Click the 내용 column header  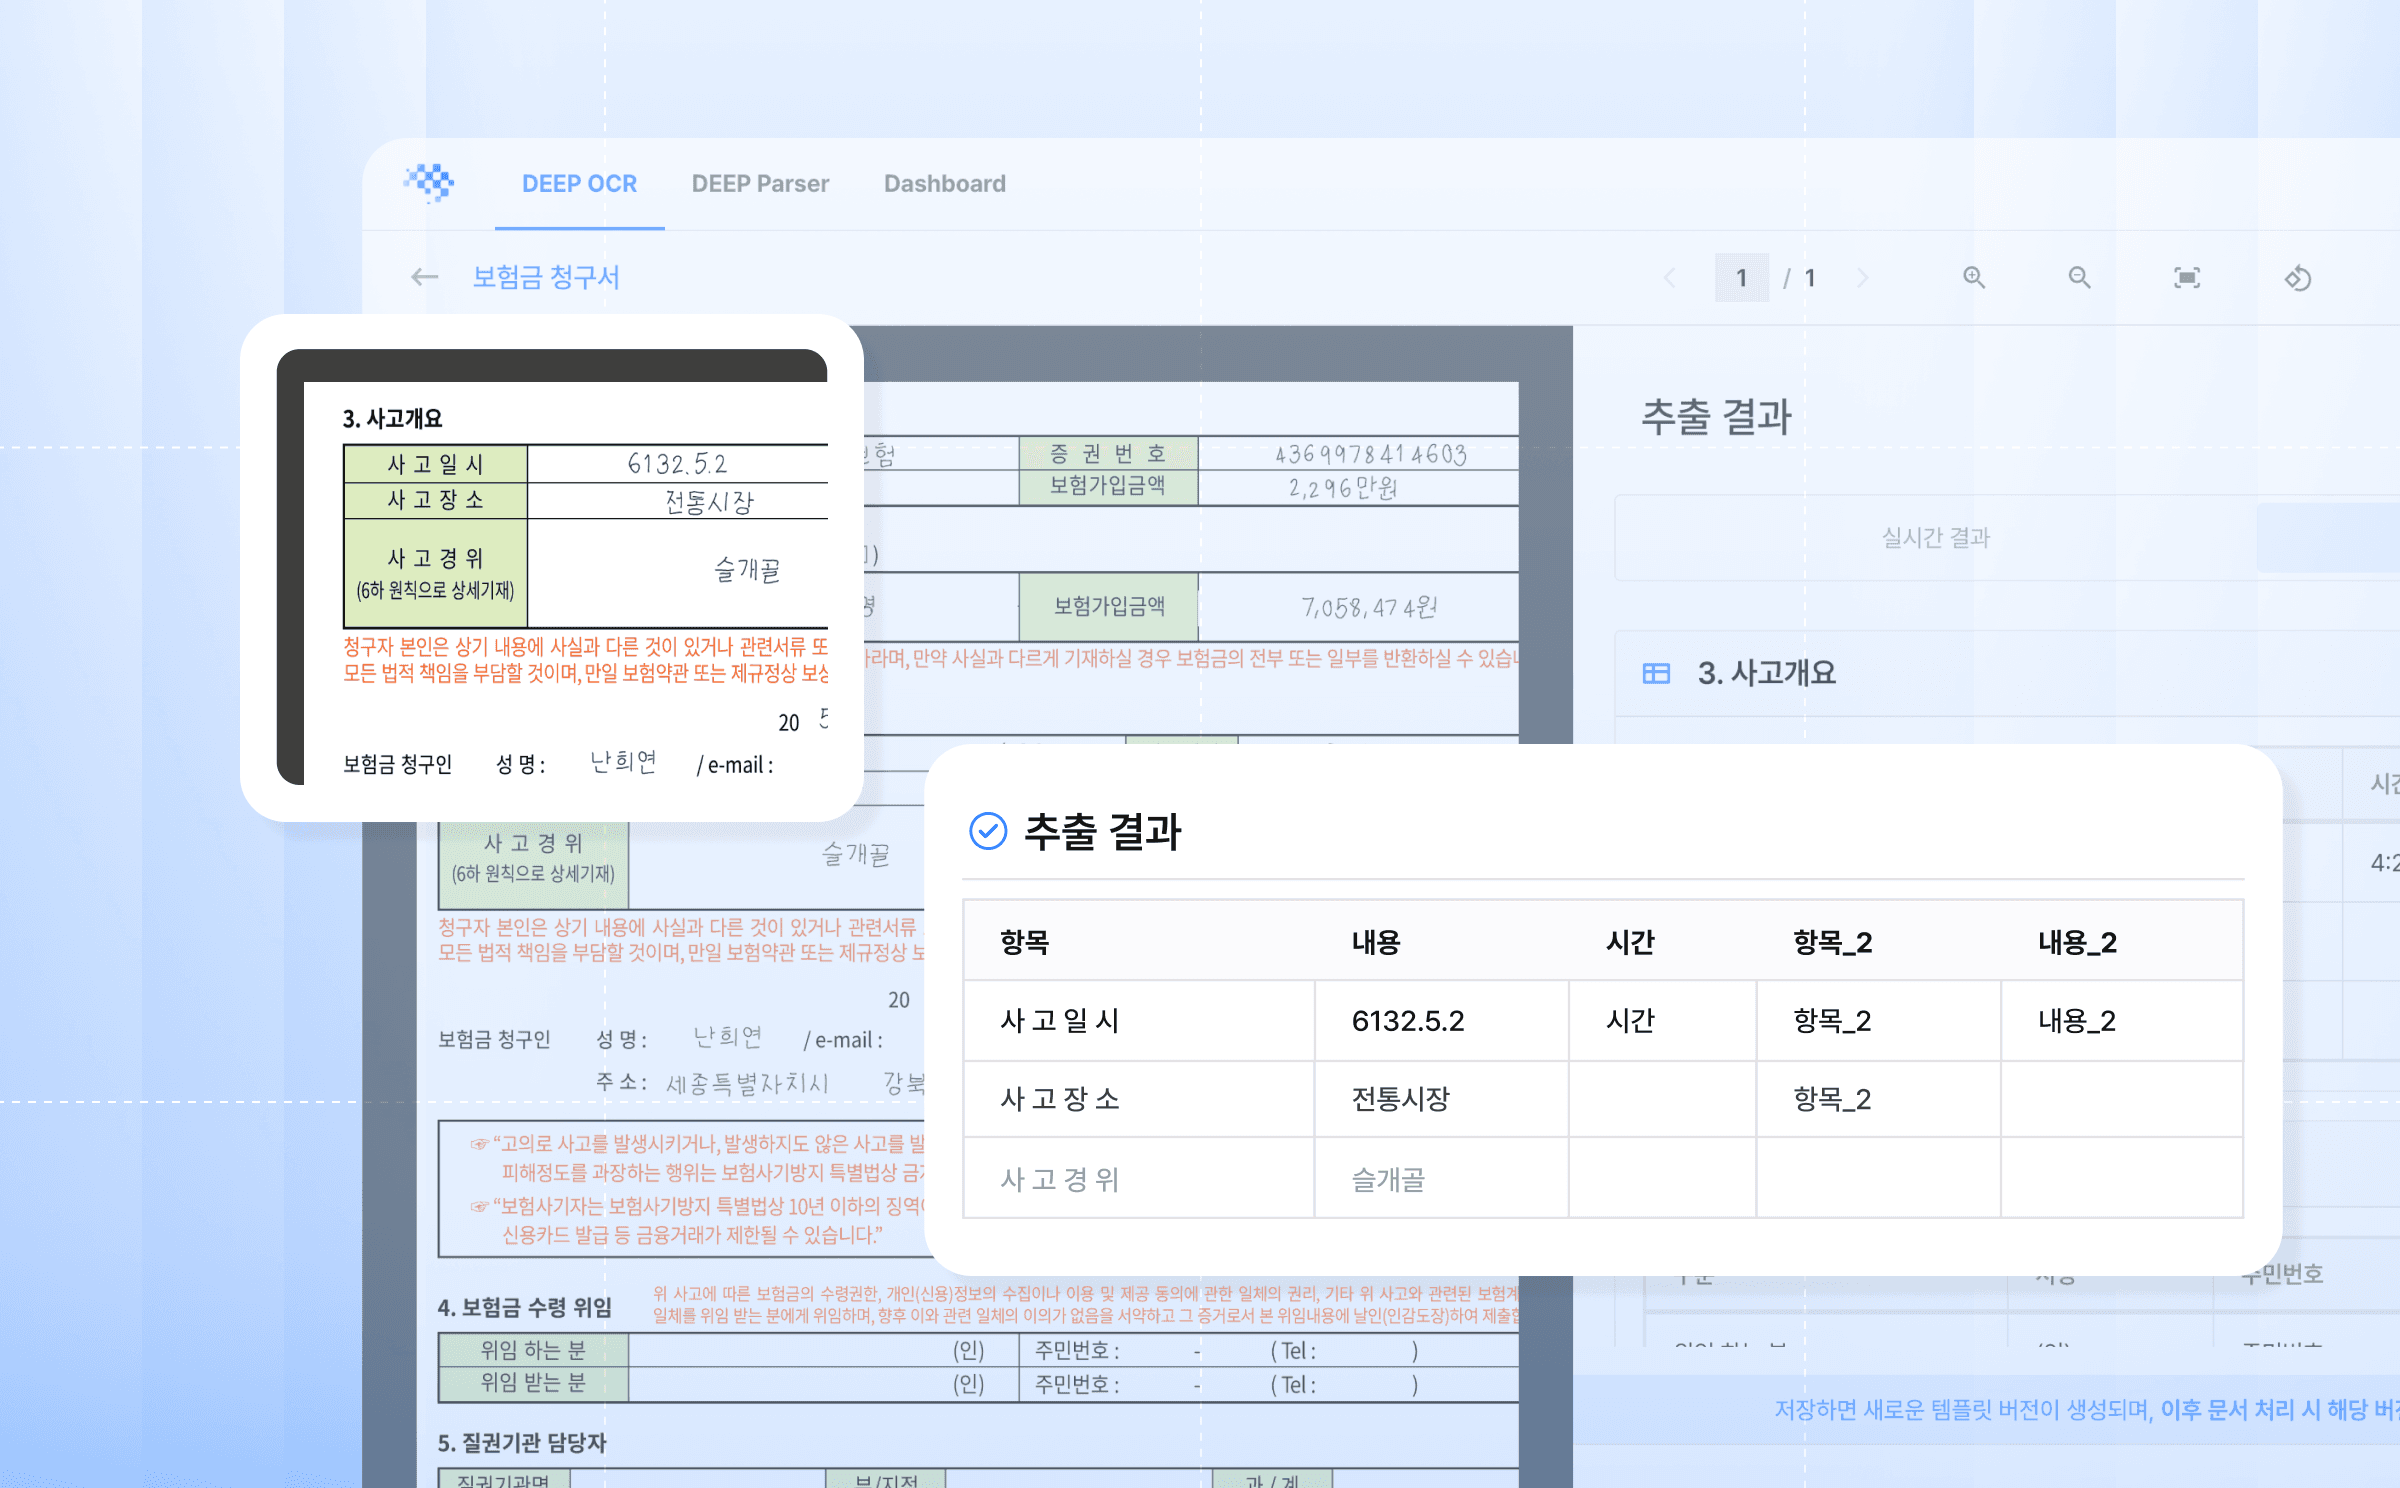tap(1376, 942)
